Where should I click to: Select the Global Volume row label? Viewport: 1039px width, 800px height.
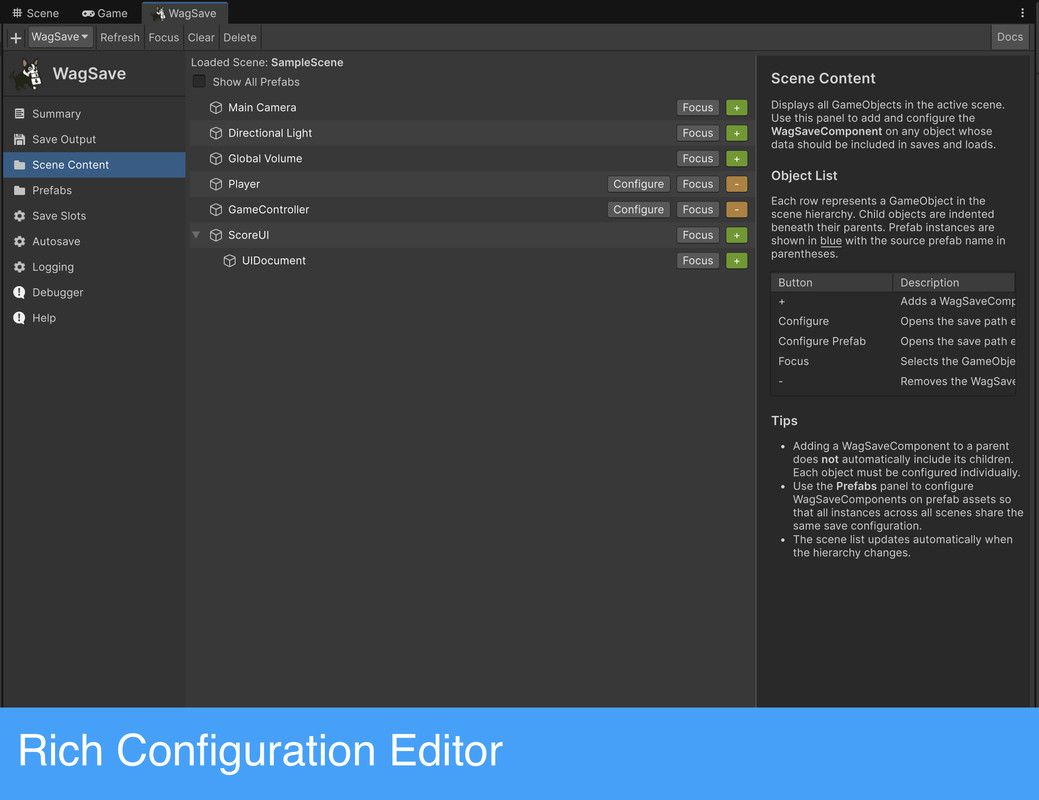(x=265, y=158)
